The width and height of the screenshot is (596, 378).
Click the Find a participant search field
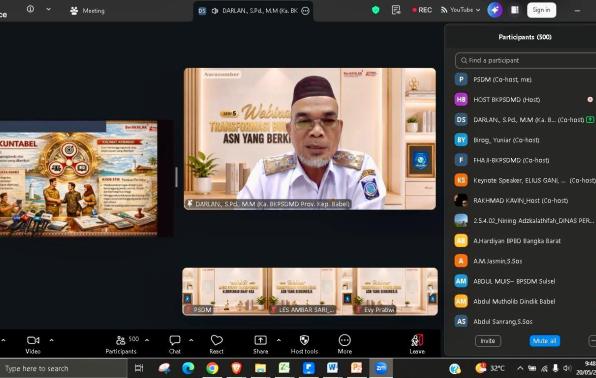(x=526, y=60)
